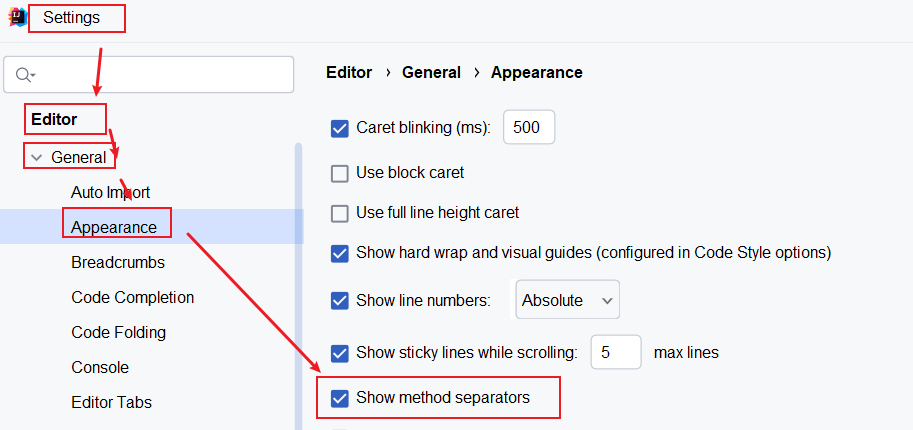Open Breadcrumbs settings page
913x430 pixels.
click(118, 262)
